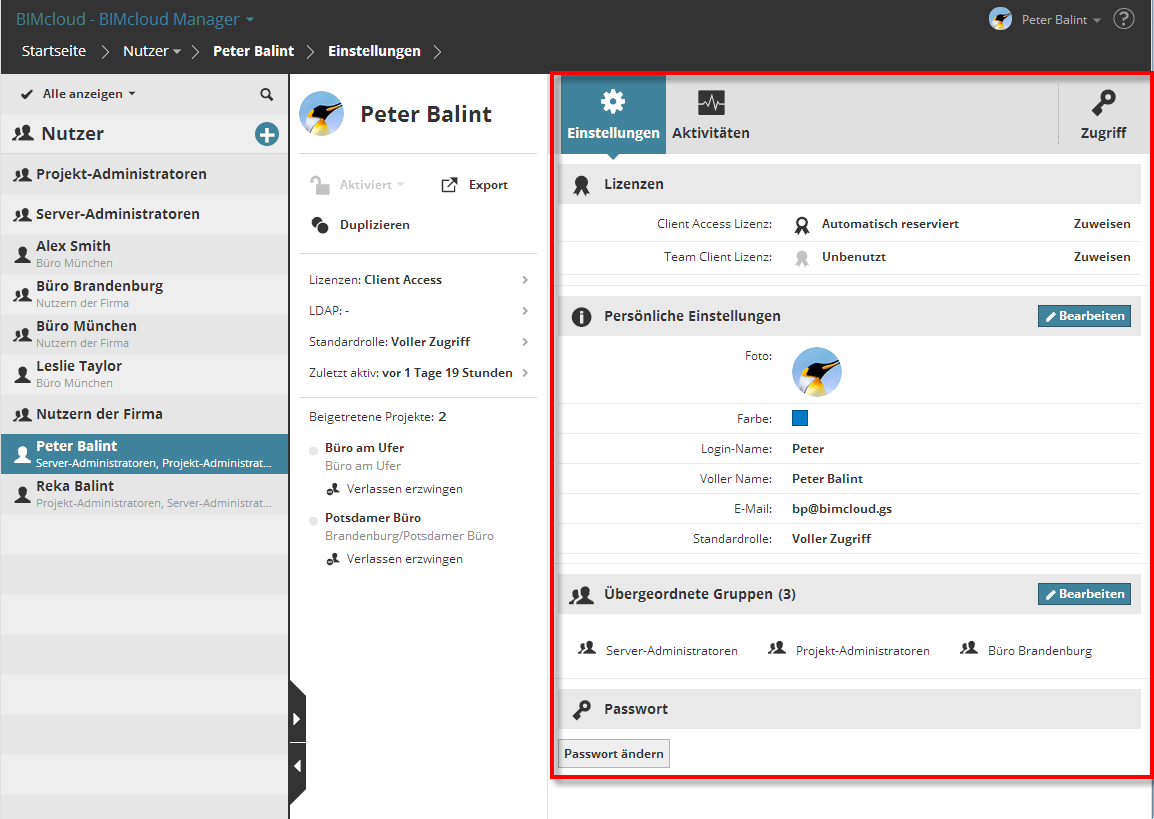Select Büro Brandenburg group in list

coord(144,294)
